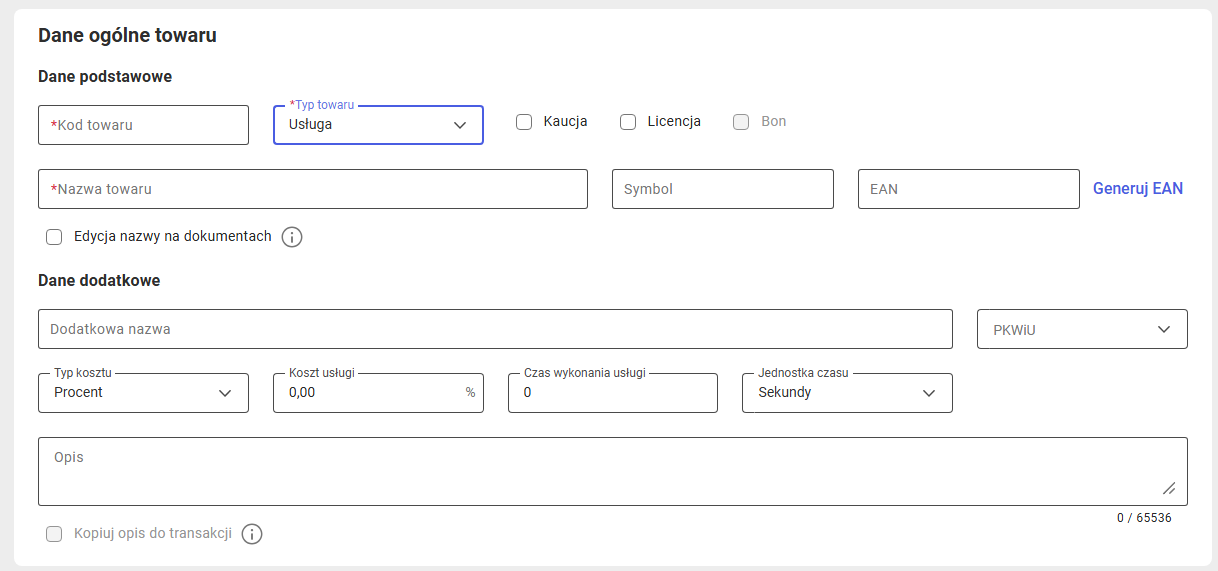This screenshot has width=1218, height=571.
Task: Focus the Koszt usługi field
Action: (x=378, y=393)
